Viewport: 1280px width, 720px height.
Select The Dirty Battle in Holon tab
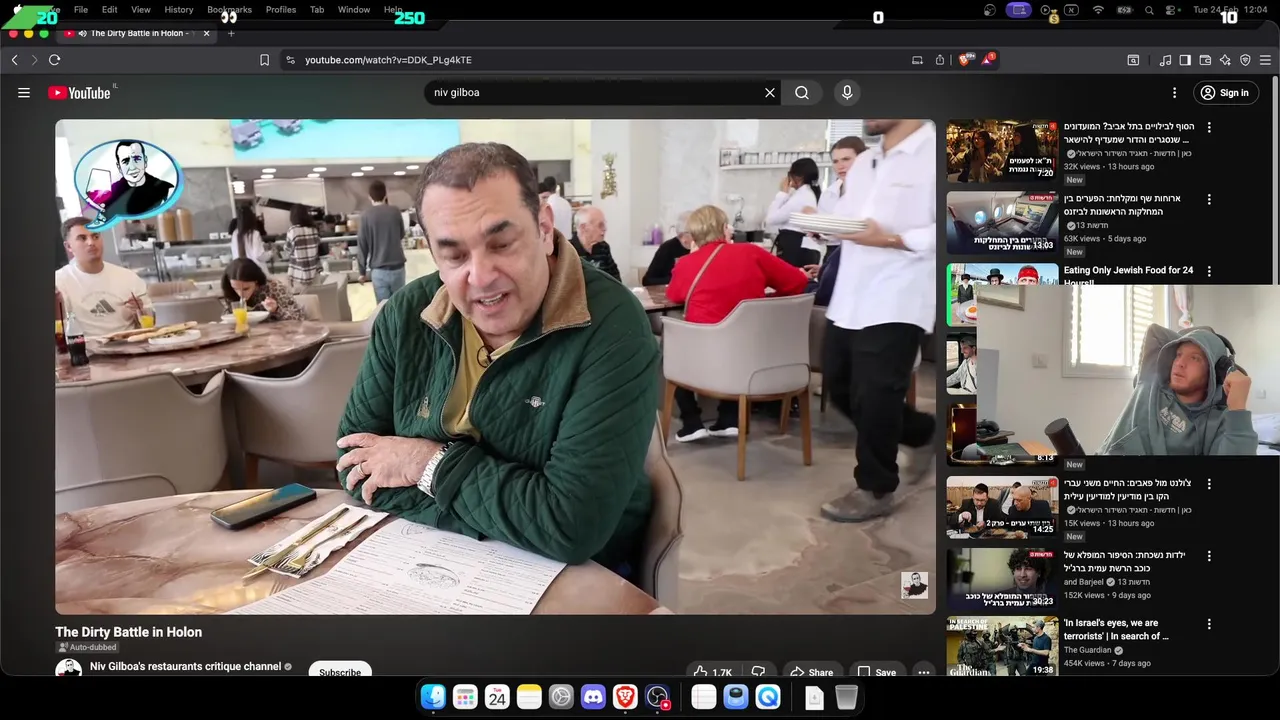tap(137, 33)
